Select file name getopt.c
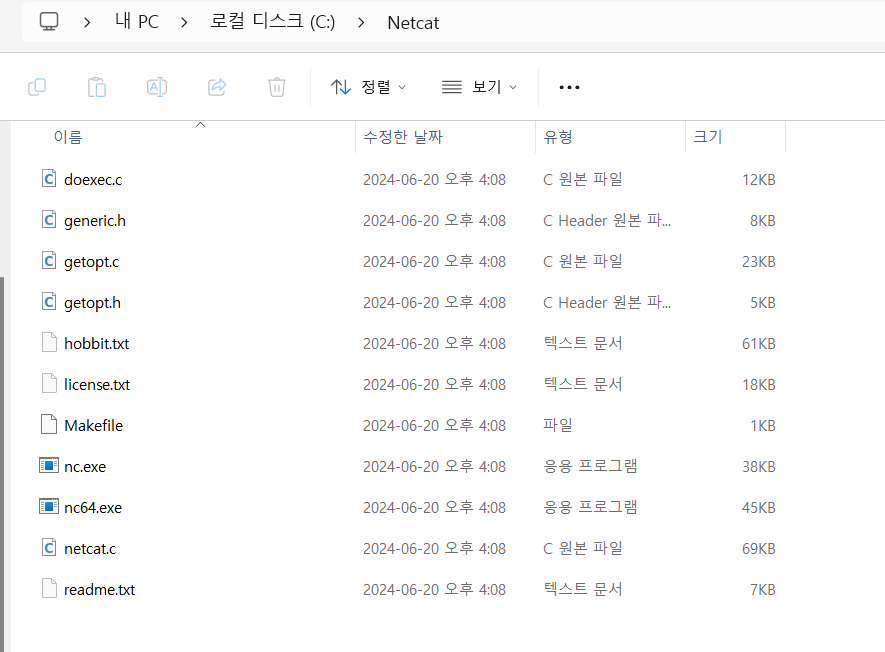Screen dimensions: 885x652 click(x=91, y=262)
